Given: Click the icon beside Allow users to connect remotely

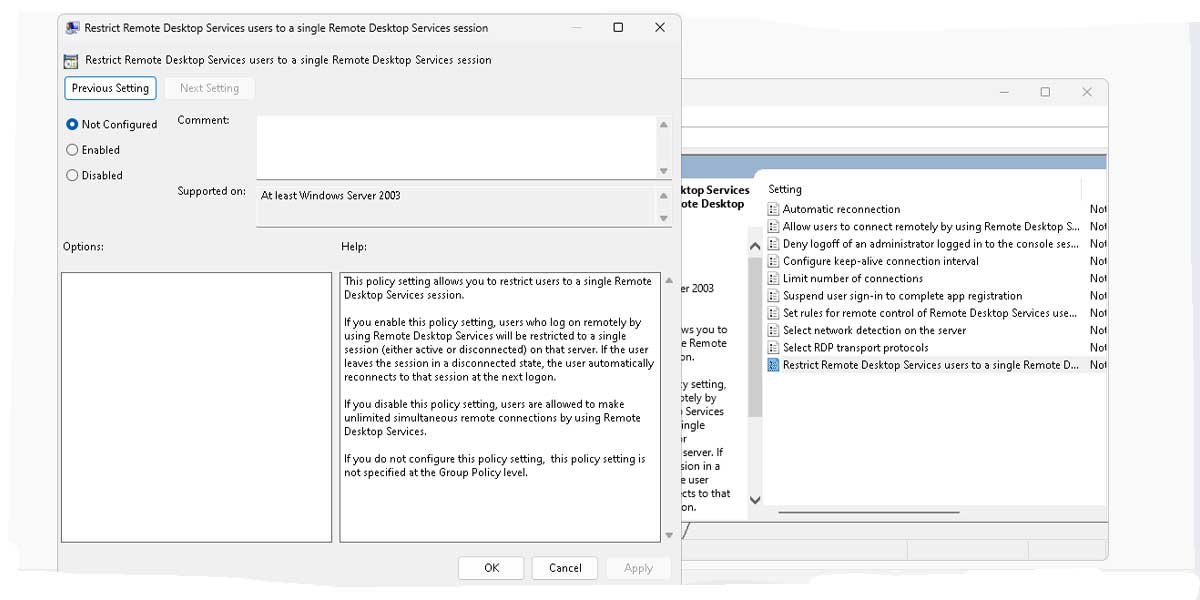Looking at the screenshot, I should tap(774, 226).
